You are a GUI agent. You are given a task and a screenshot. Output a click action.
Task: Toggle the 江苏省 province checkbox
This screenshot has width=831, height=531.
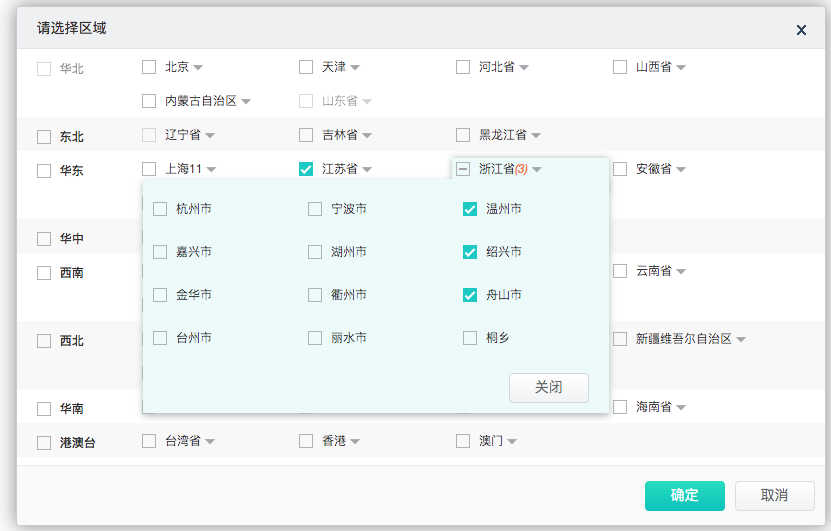pos(306,169)
